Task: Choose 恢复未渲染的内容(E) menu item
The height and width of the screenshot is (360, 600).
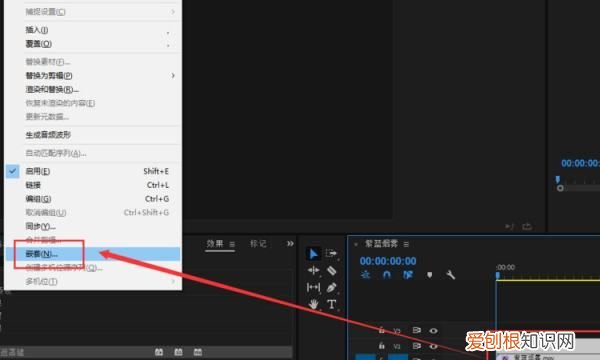Action: pos(92,103)
